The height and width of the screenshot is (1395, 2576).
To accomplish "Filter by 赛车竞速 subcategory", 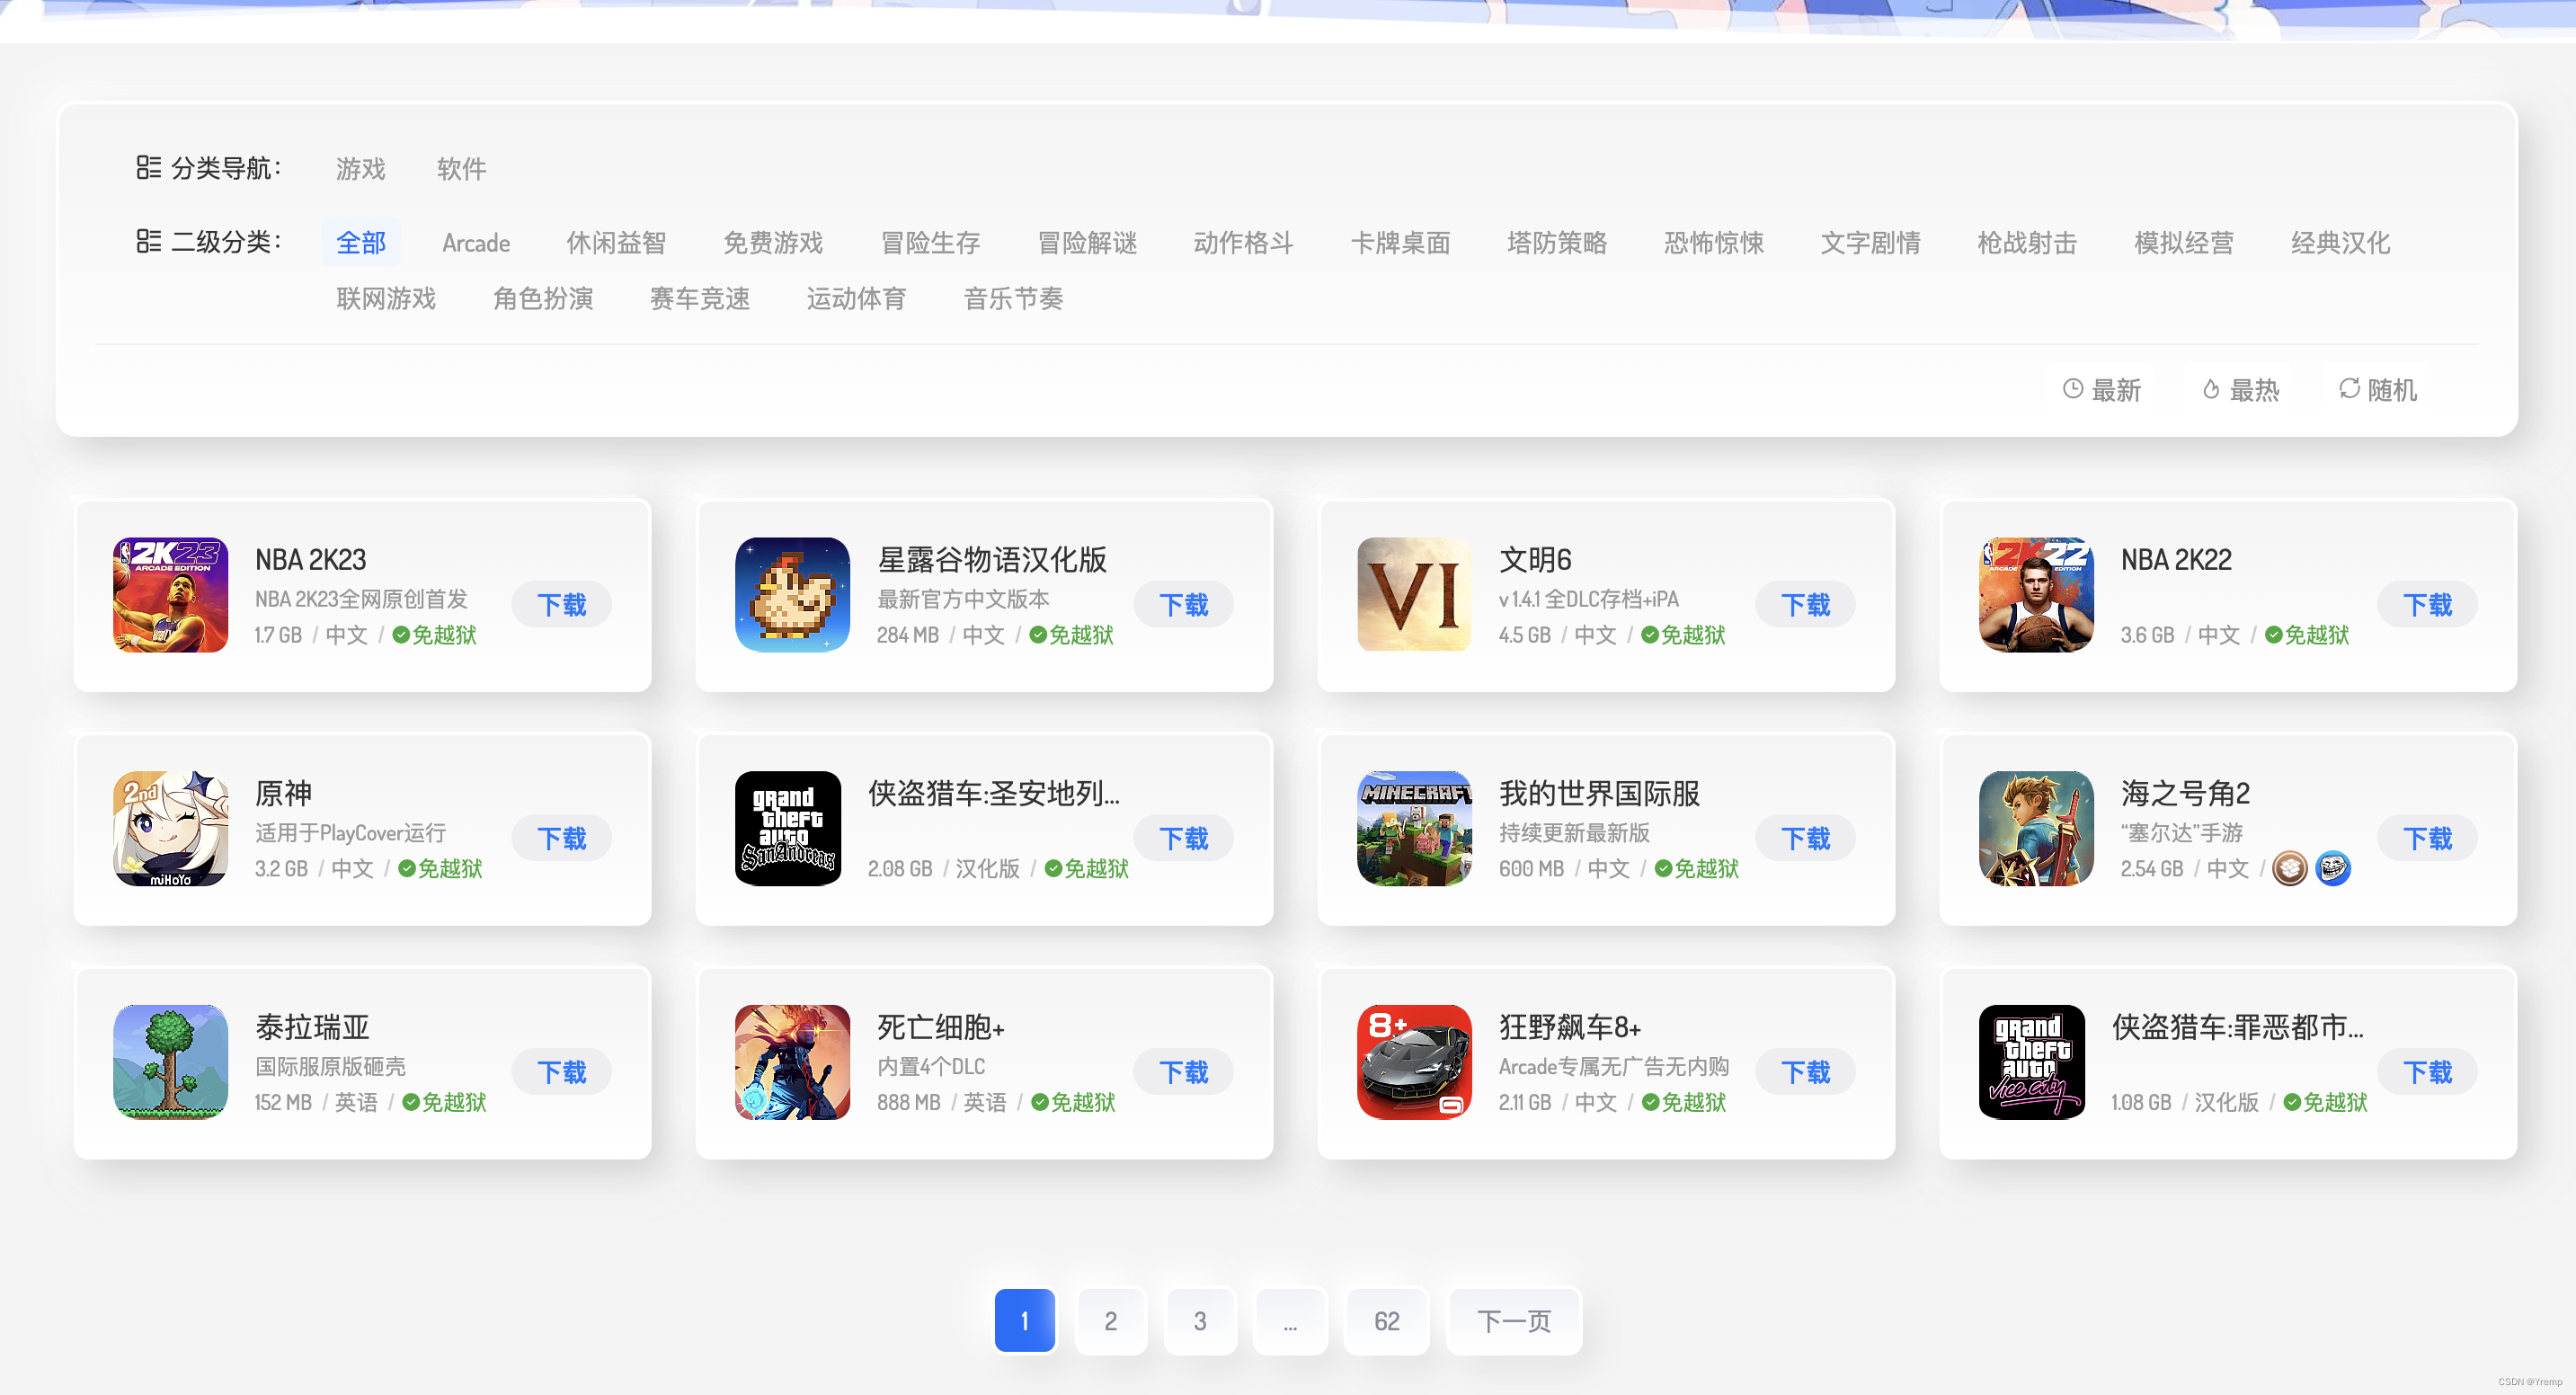I will click(700, 298).
